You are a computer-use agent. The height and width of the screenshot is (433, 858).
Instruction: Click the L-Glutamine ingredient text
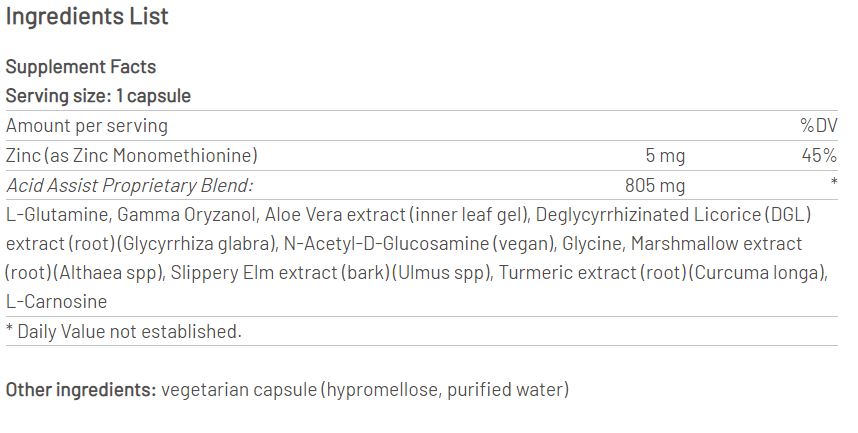[x=57, y=214]
